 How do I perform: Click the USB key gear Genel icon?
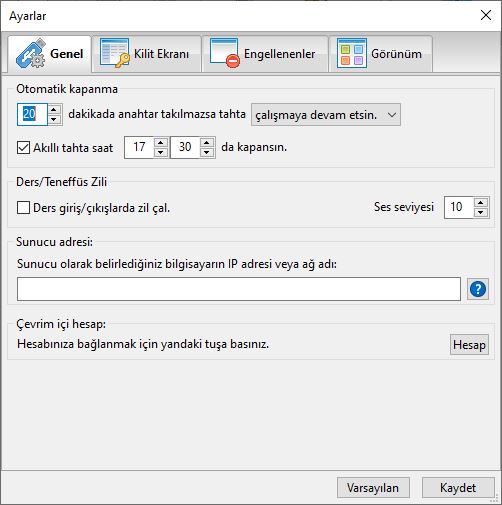point(30,53)
